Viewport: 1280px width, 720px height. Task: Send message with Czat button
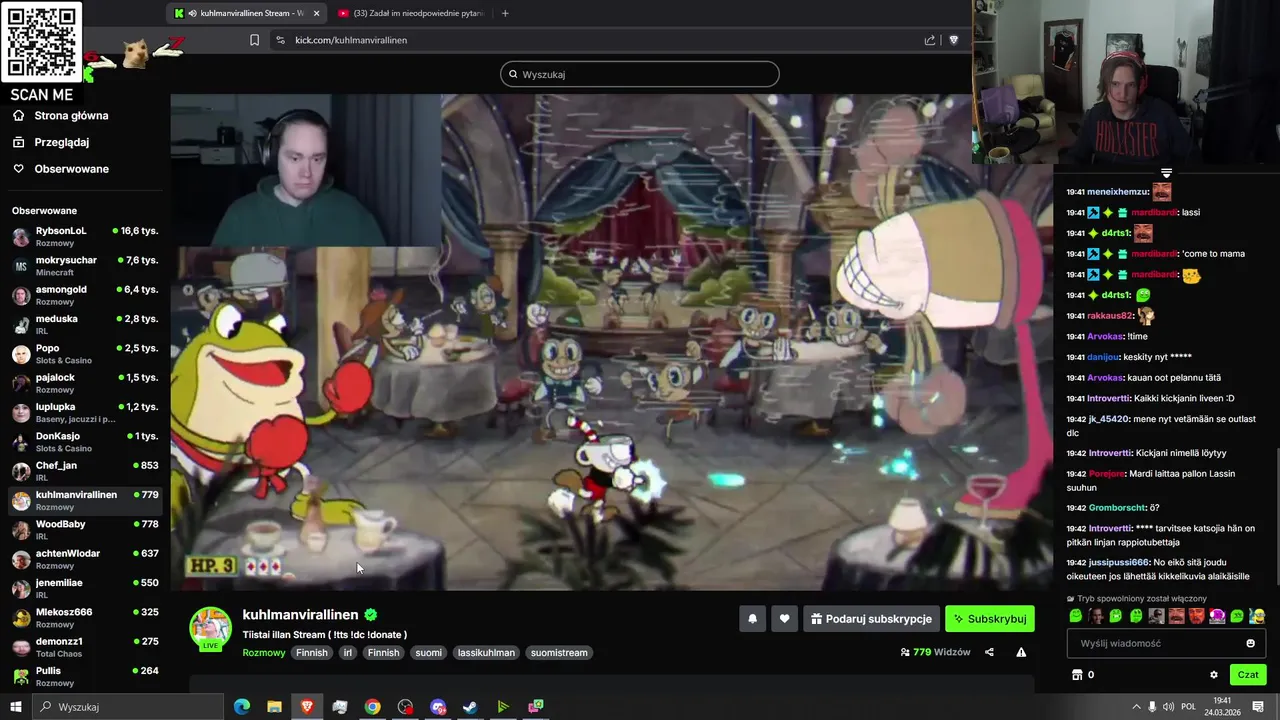point(1248,675)
